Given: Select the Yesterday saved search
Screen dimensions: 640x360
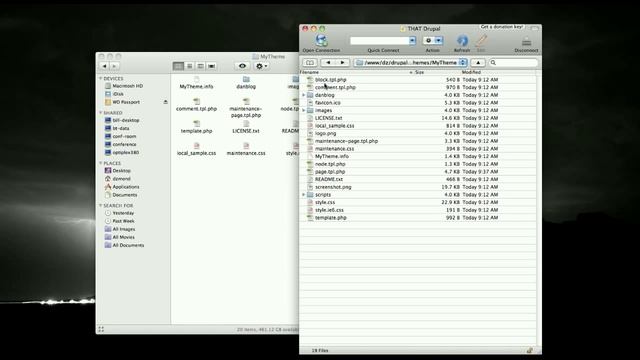Looking at the screenshot, I should tap(123, 213).
